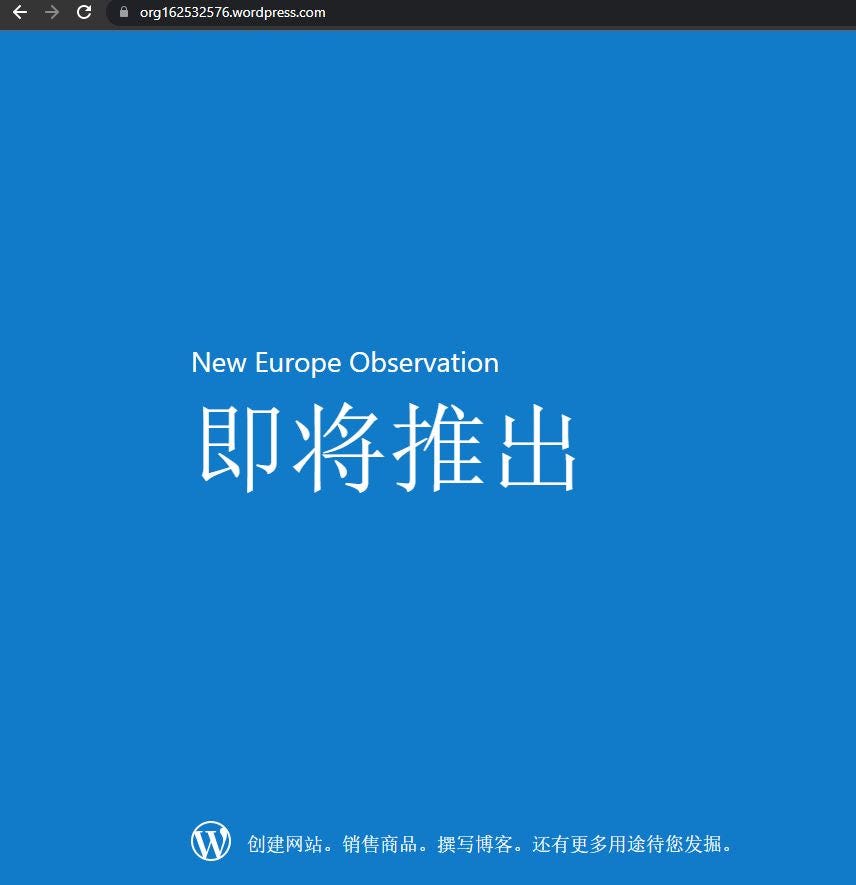Reload the page with the refresh icon
This screenshot has width=856, height=885.
coord(84,12)
